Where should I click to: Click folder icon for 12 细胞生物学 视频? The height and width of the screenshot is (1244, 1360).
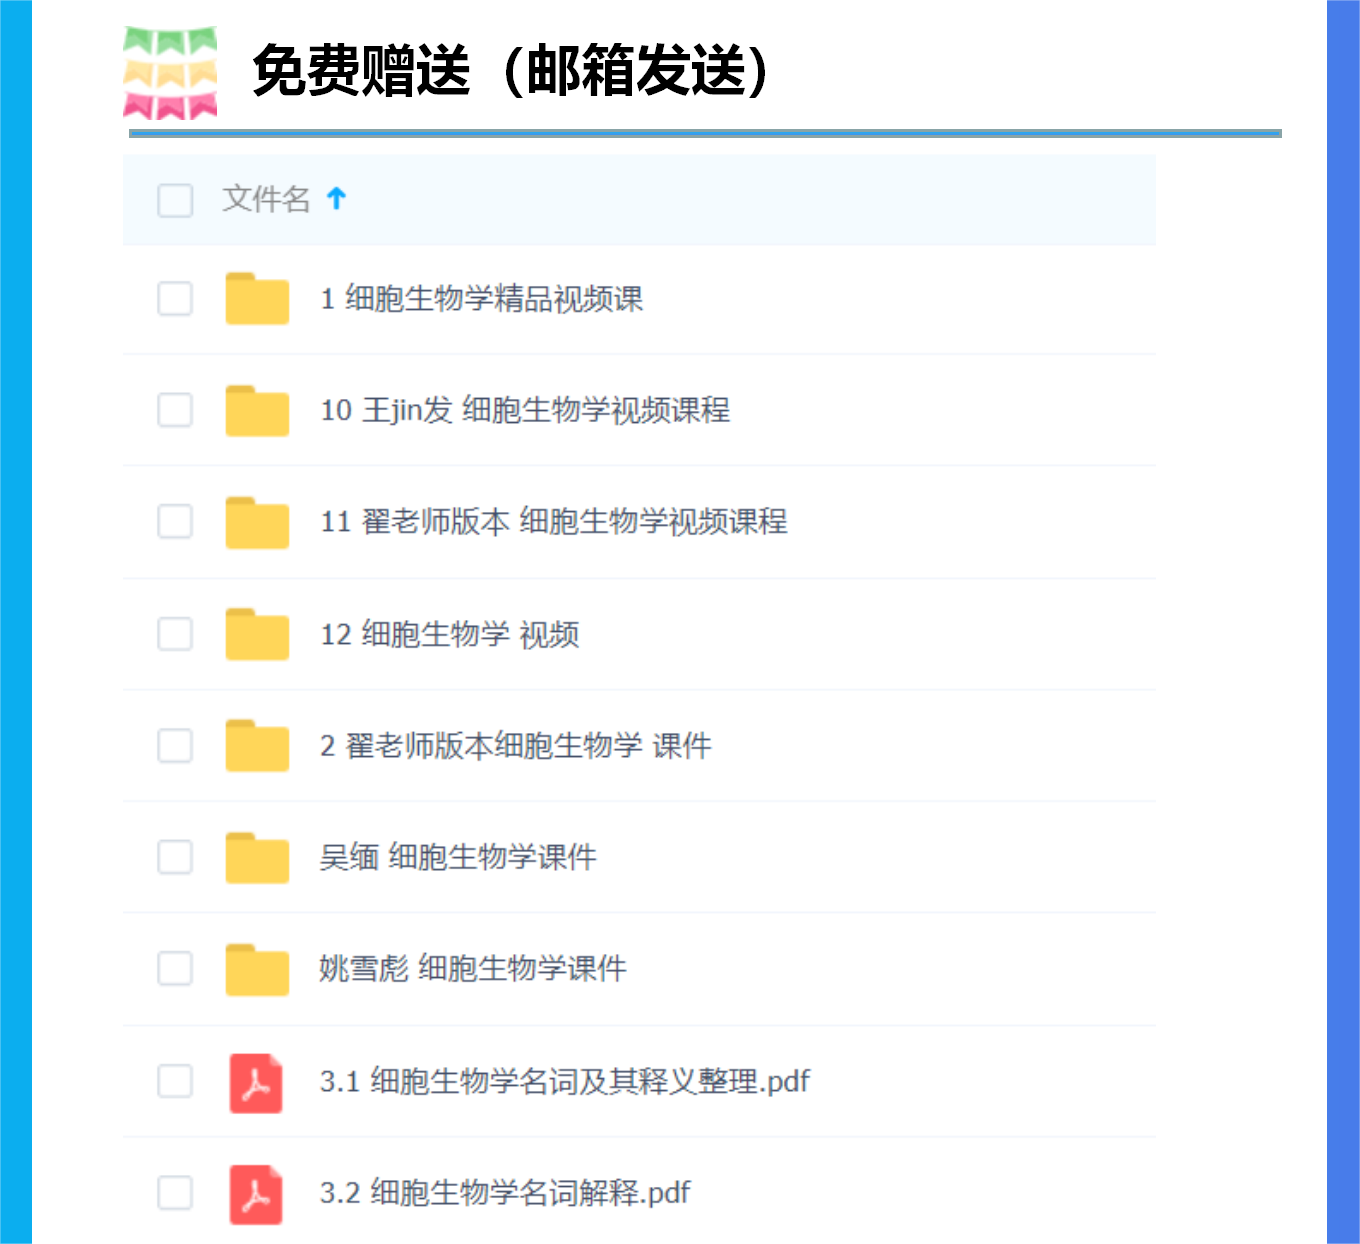pyautogui.click(x=257, y=634)
